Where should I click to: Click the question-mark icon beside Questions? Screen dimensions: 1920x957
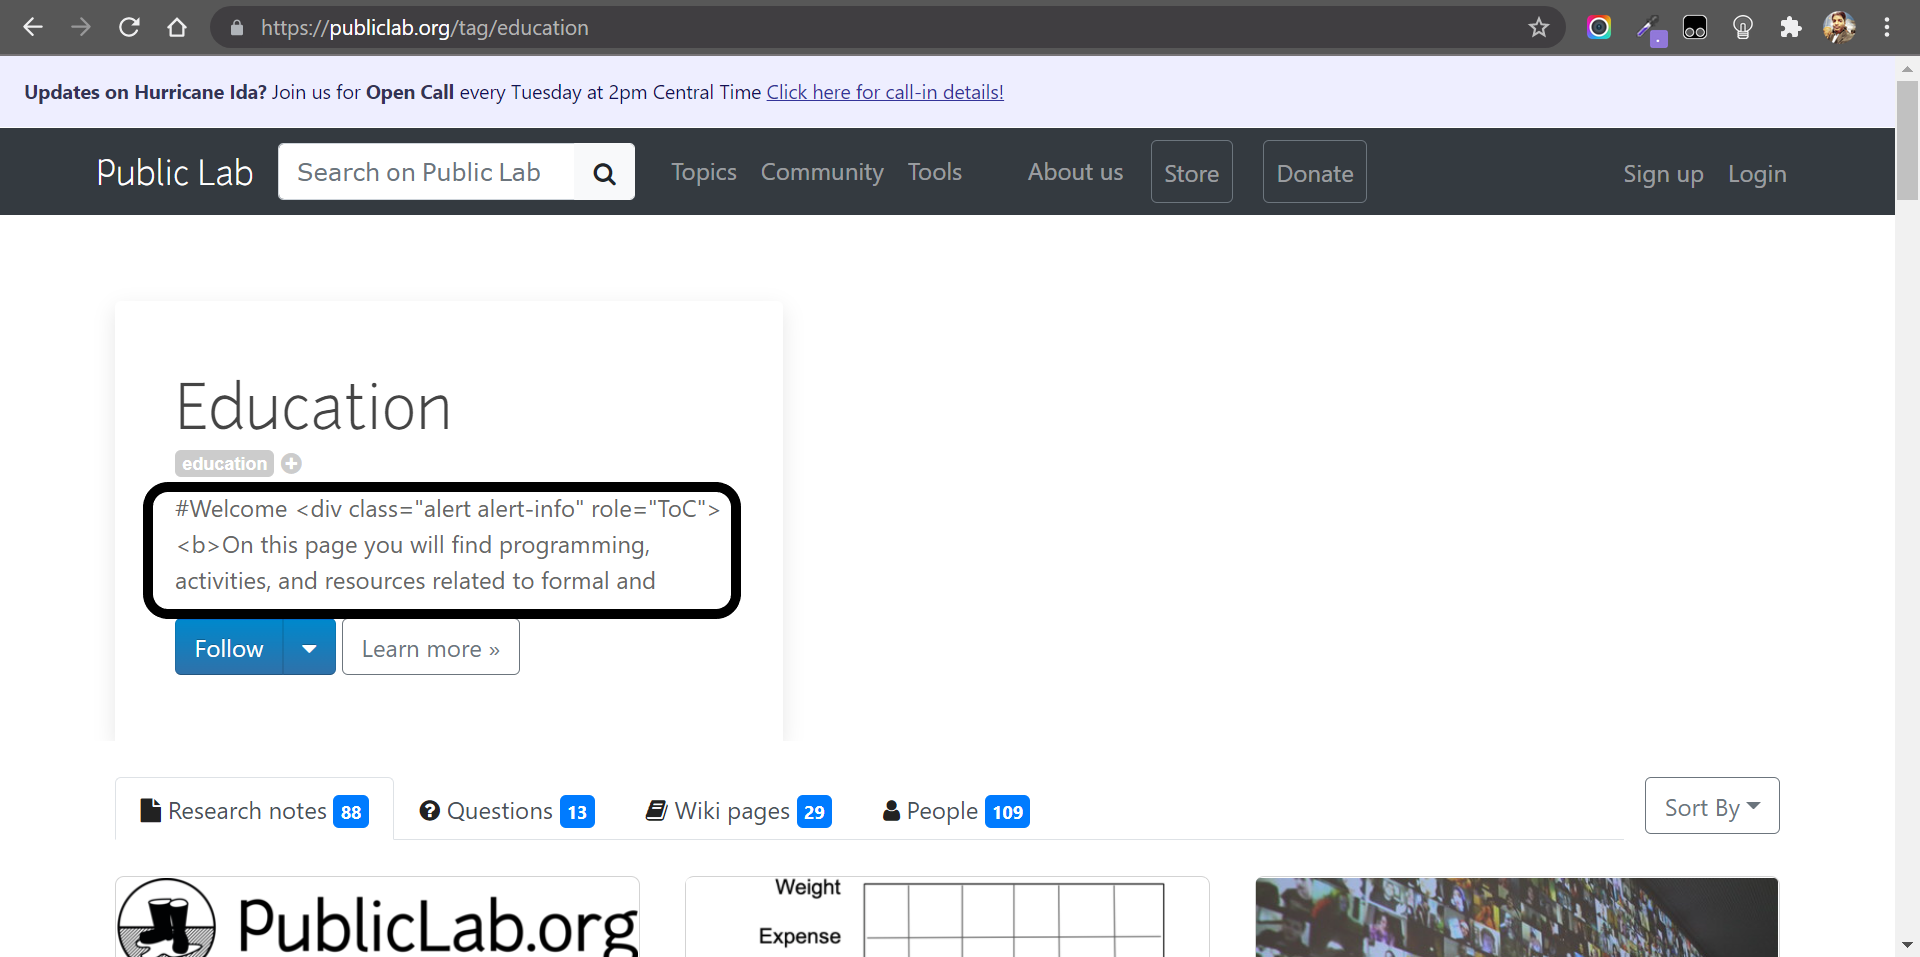pyautogui.click(x=430, y=811)
